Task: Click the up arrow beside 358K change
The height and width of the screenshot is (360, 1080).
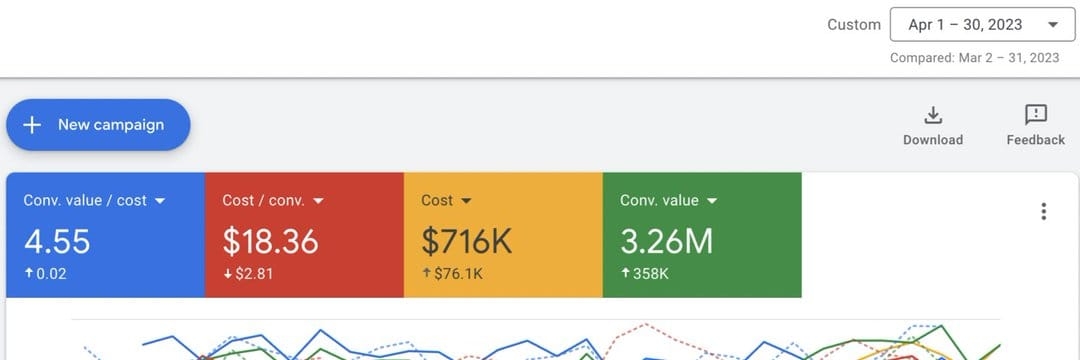Action: pyautogui.click(x=625, y=273)
